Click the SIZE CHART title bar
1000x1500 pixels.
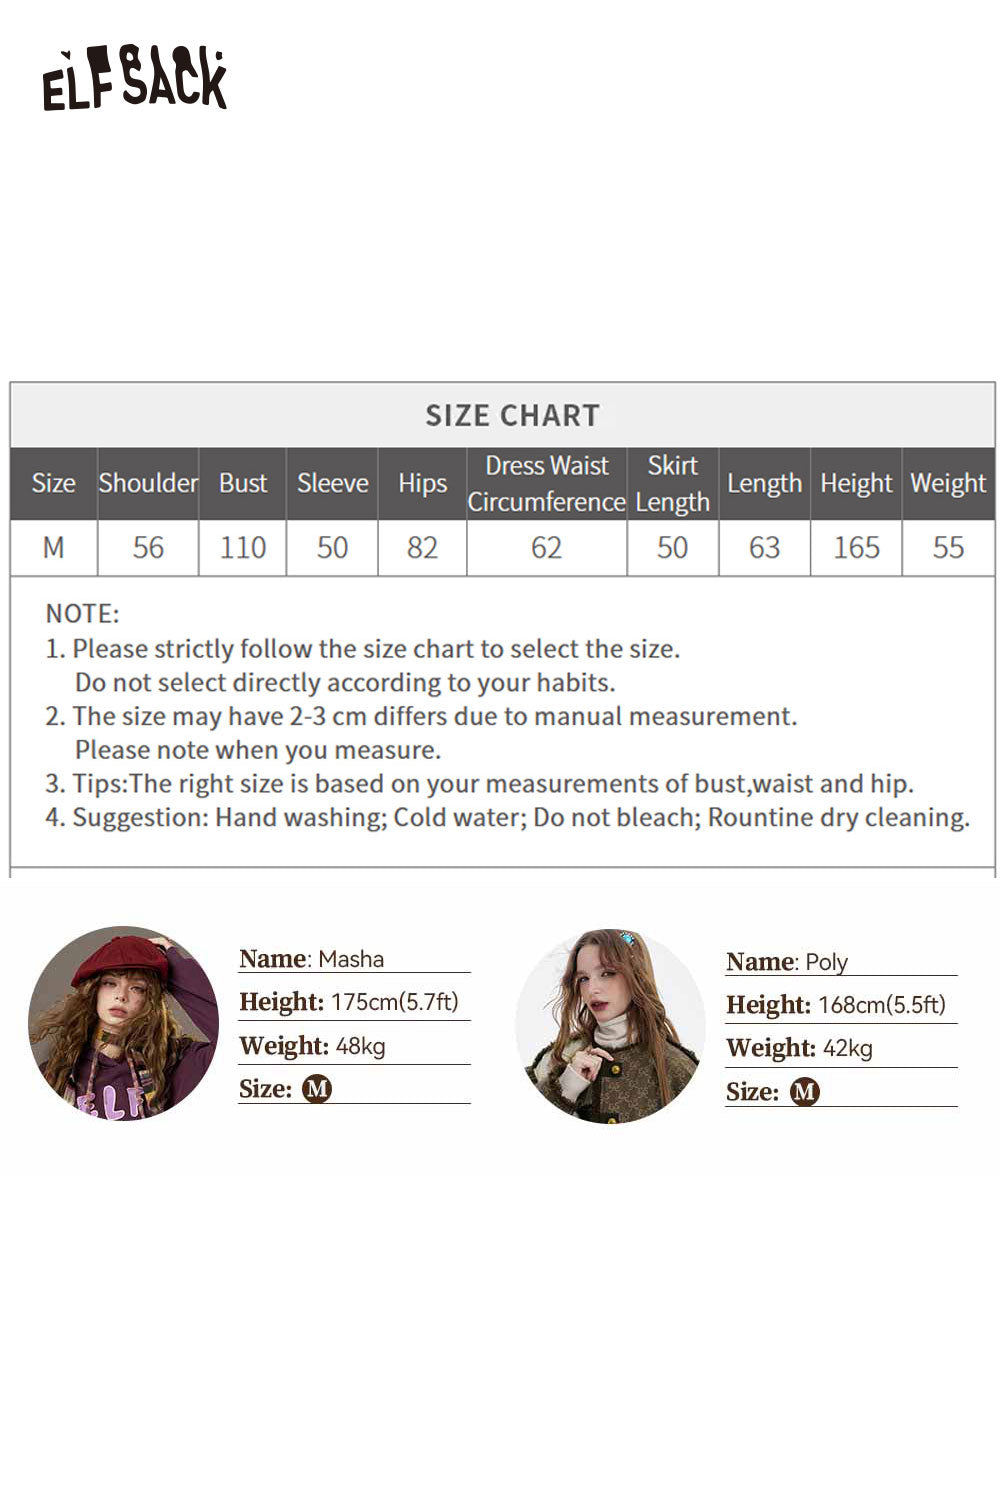(512, 415)
